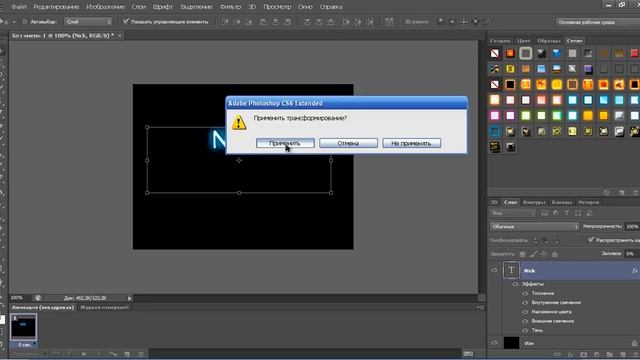Click lock all padlock icon

(x=555, y=254)
